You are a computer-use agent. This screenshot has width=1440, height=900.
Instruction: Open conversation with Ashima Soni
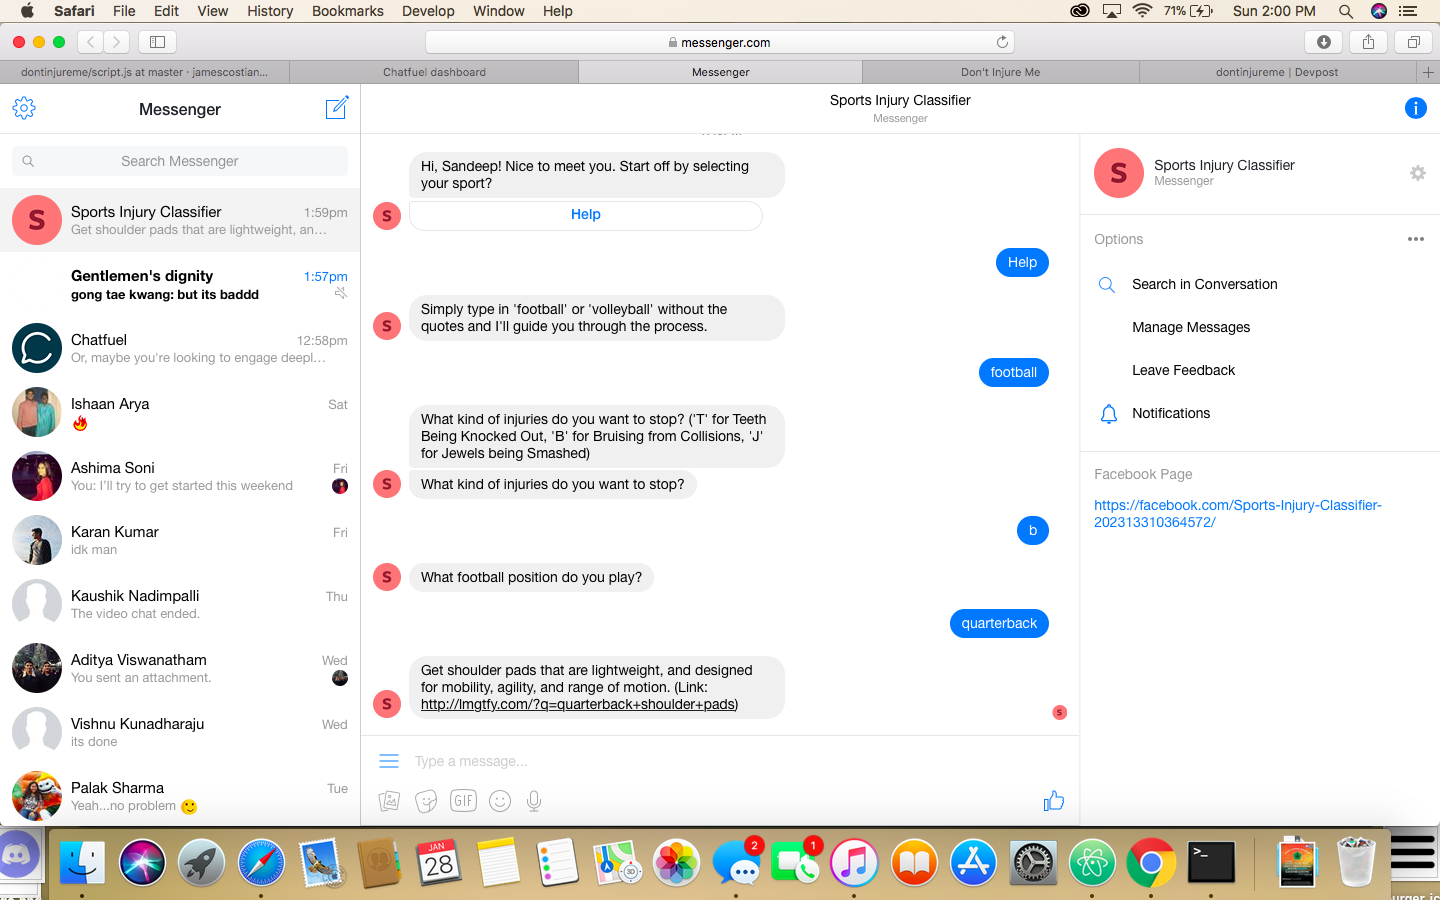point(180,476)
